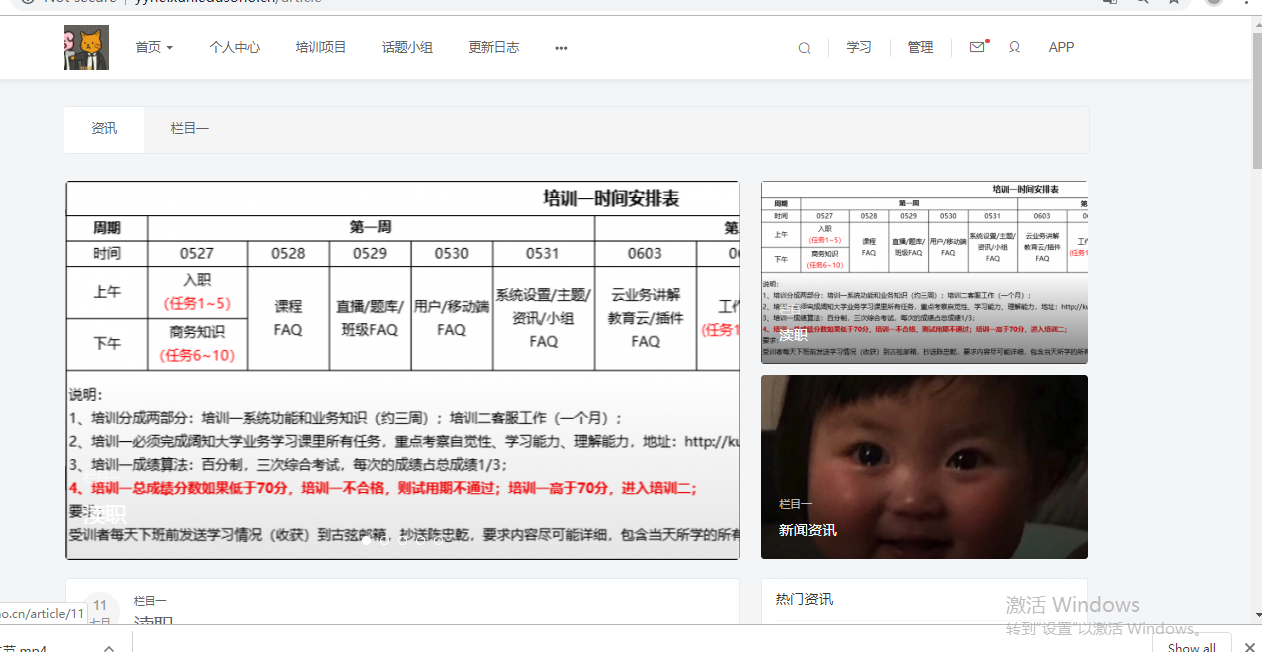1262x652 pixels.
Task: Click Show all downloads button
Action: coord(1191,646)
